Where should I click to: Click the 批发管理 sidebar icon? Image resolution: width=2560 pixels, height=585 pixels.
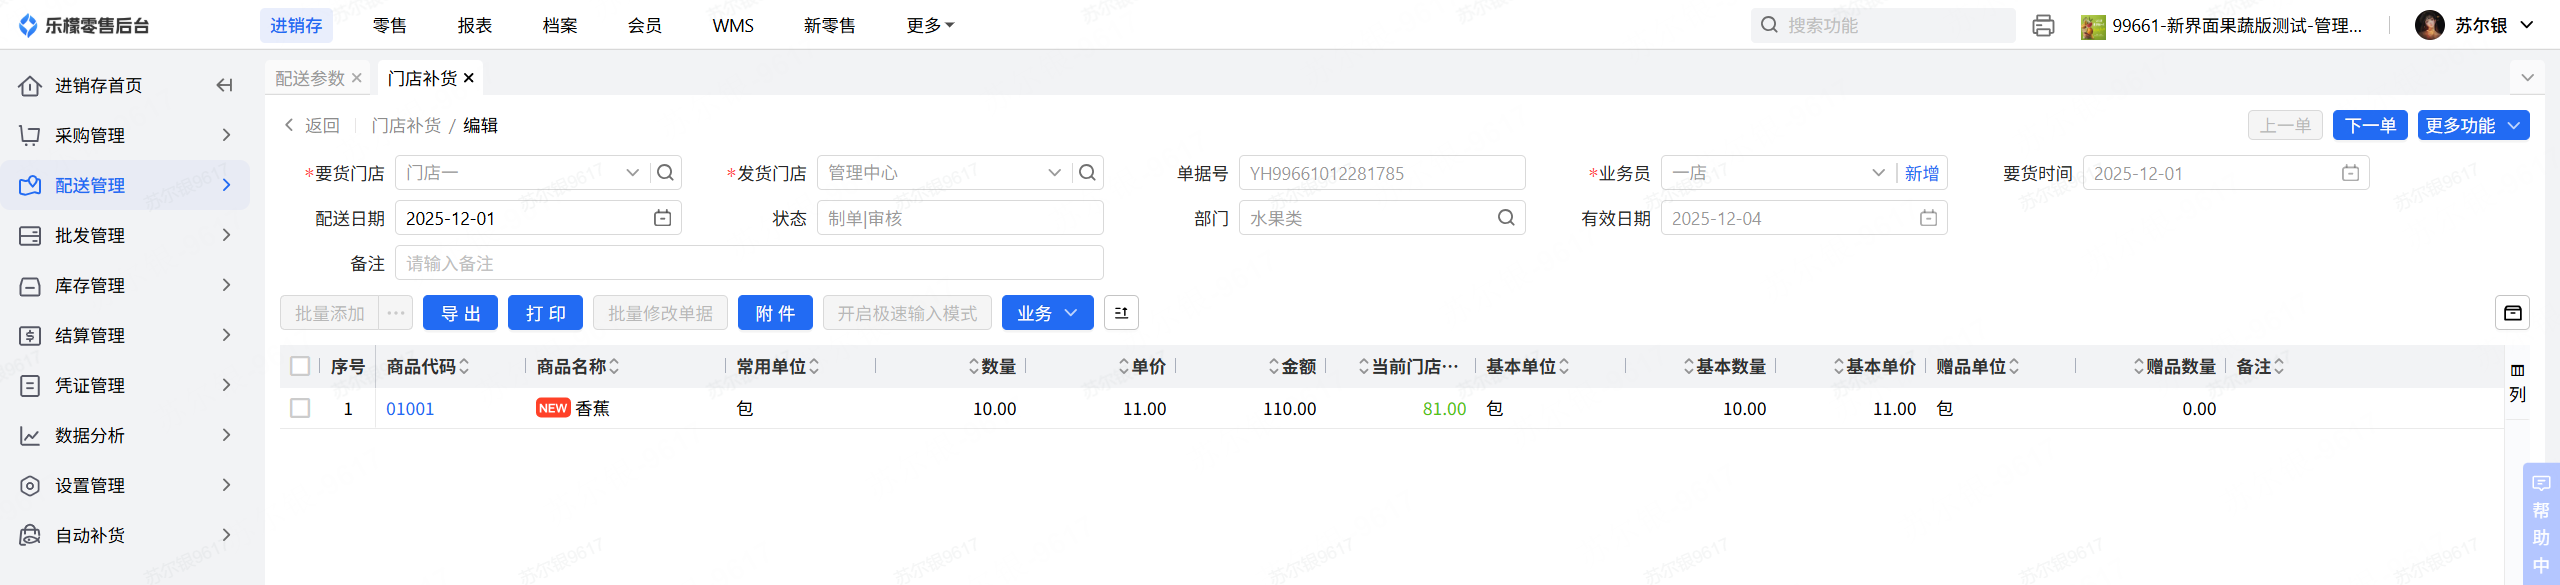point(30,236)
